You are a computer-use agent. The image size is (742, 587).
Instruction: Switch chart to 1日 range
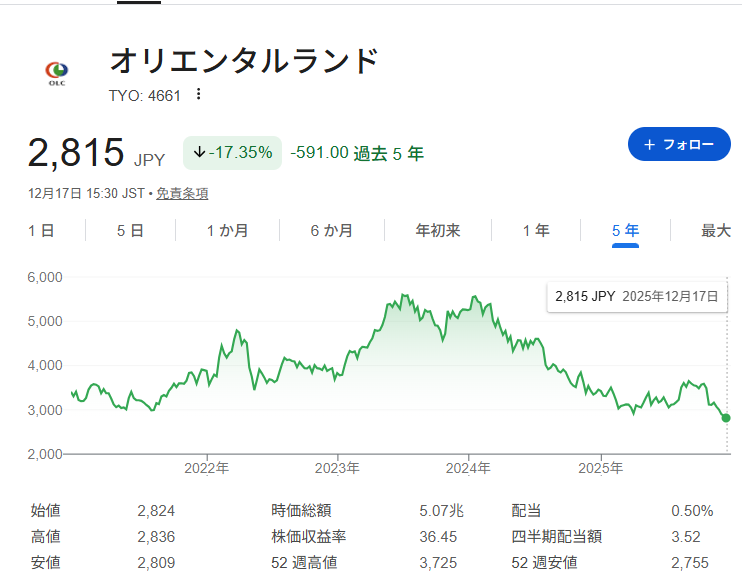(41, 231)
